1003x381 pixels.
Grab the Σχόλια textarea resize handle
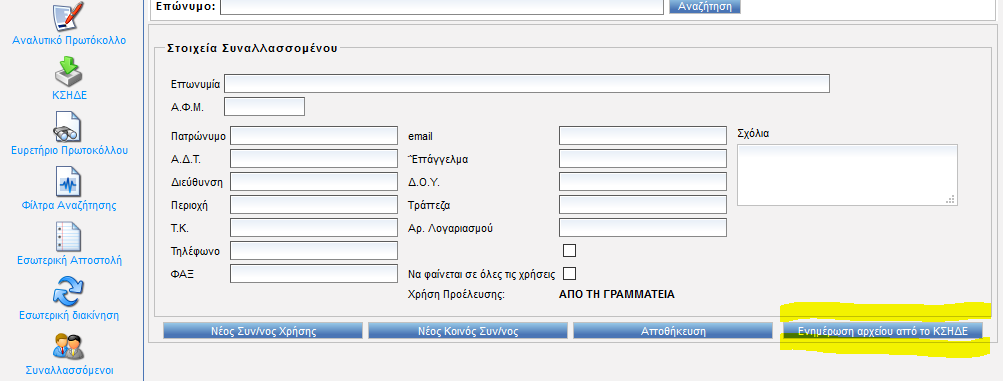951,199
